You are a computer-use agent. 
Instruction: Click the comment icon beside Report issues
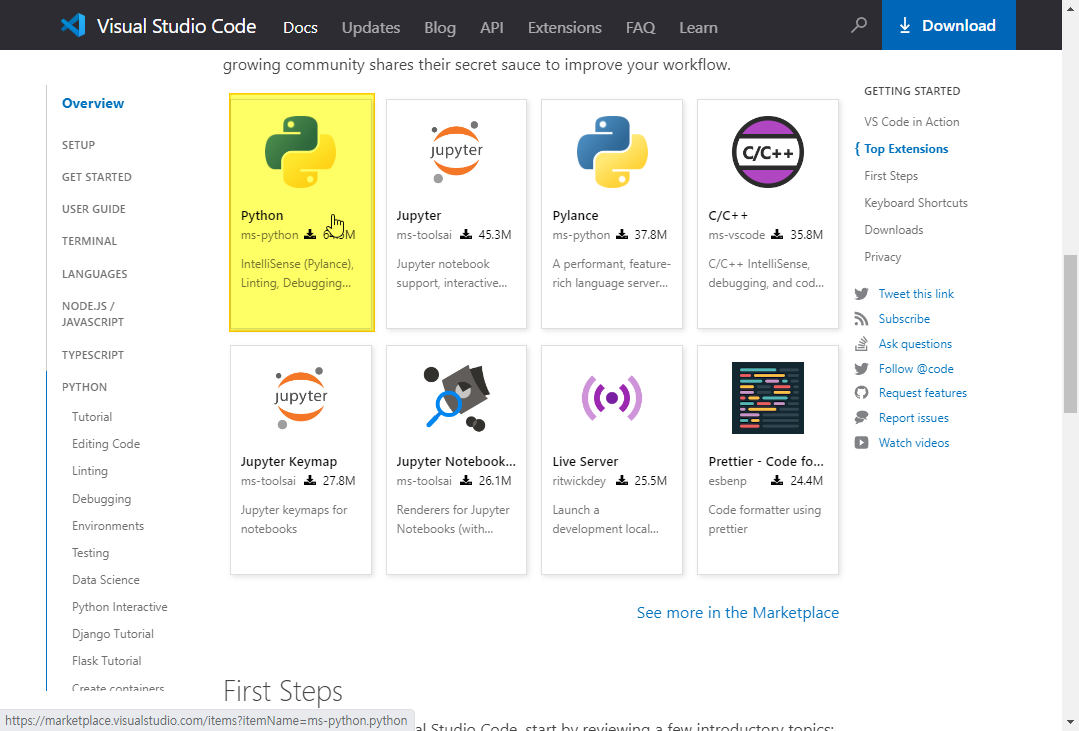point(862,418)
